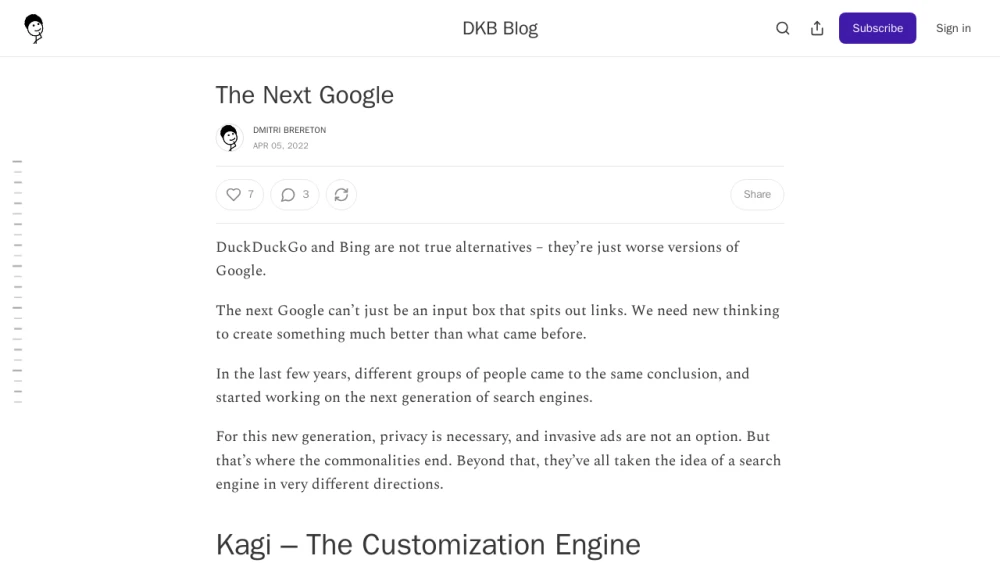Click a middle table-of-contents marker on left rail
The image size is (1000, 563).
coord(17,277)
